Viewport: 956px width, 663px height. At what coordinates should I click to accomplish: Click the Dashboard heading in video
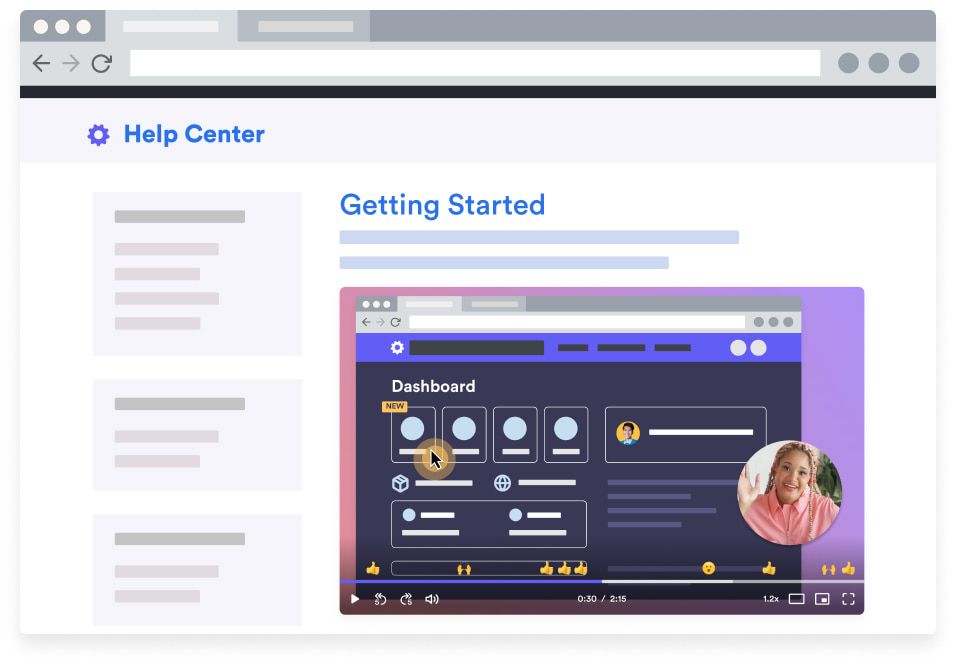point(433,386)
